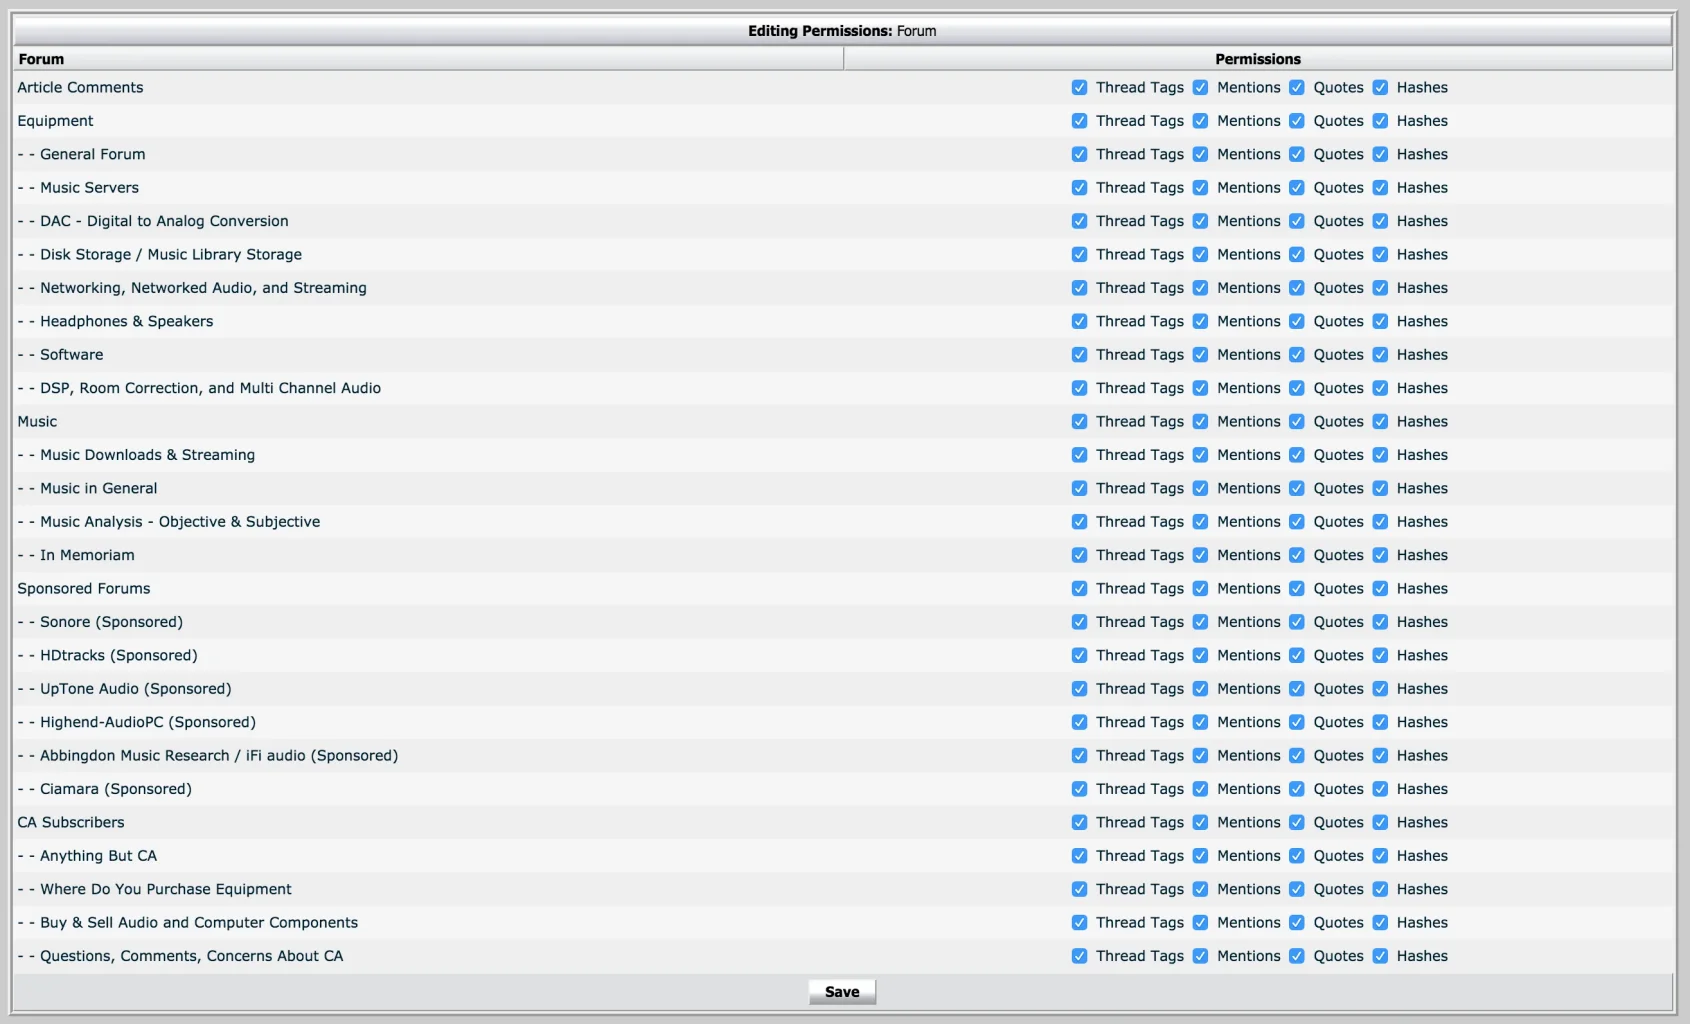The height and width of the screenshot is (1024, 1690).
Task: Uncheck Thread Tags for Software
Action: [x=1079, y=355]
